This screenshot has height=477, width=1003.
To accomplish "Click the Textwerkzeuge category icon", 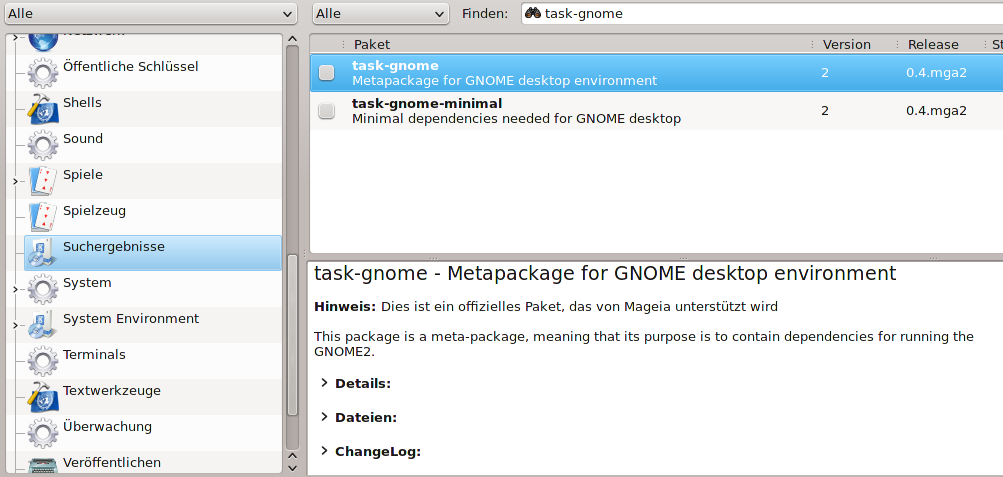I will pos(43,396).
